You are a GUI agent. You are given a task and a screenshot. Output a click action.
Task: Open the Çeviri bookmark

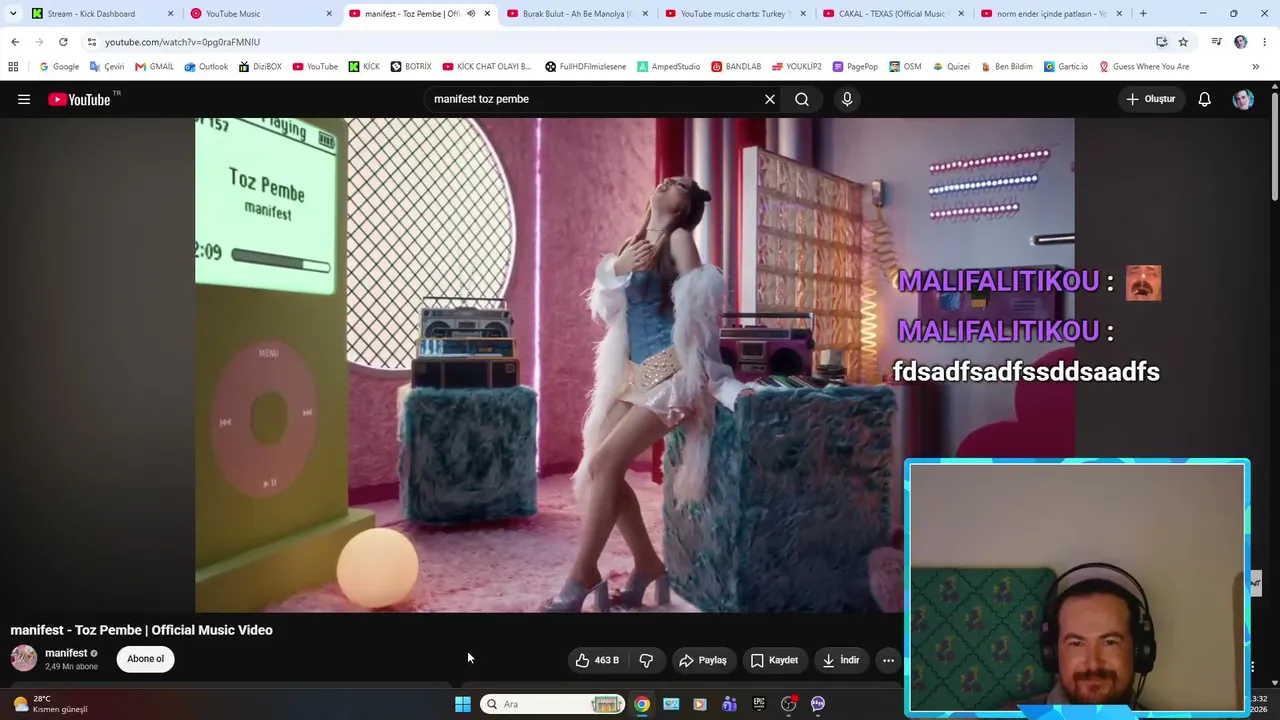point(107,67)
